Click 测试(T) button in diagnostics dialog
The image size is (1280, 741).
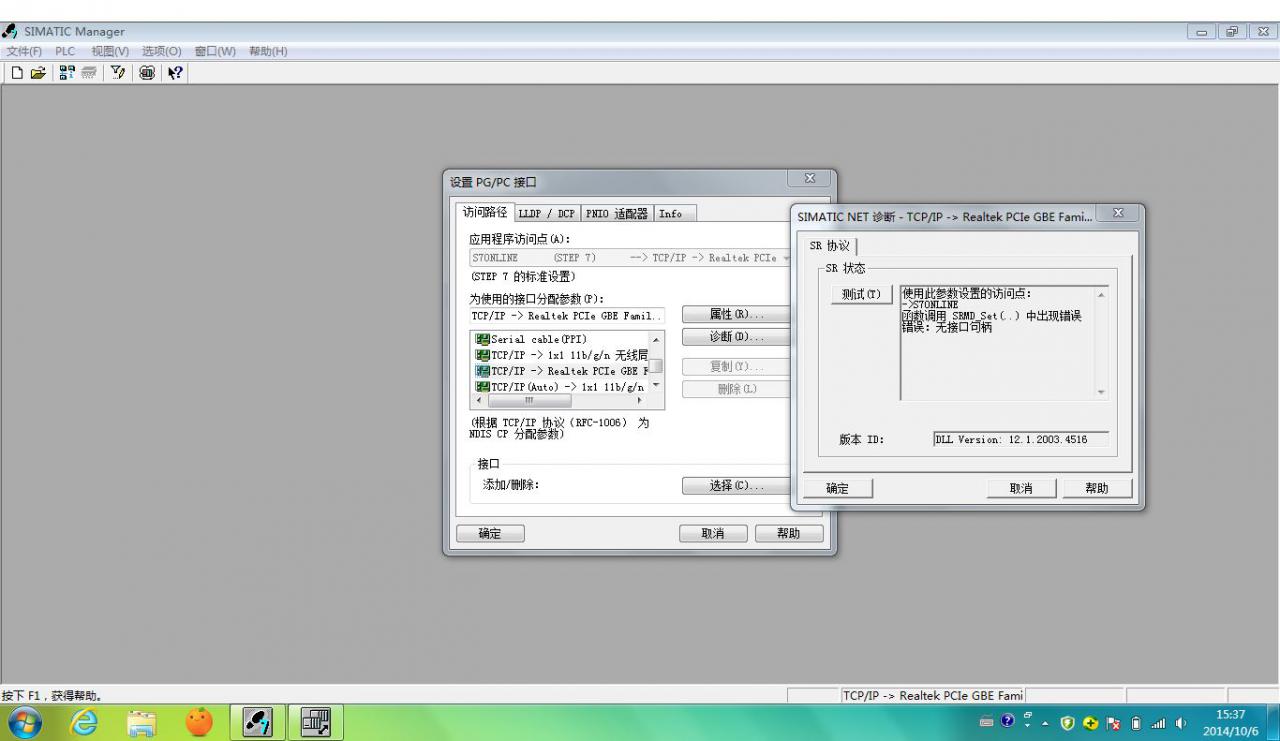pyautogui.click(x=862, y=294)
